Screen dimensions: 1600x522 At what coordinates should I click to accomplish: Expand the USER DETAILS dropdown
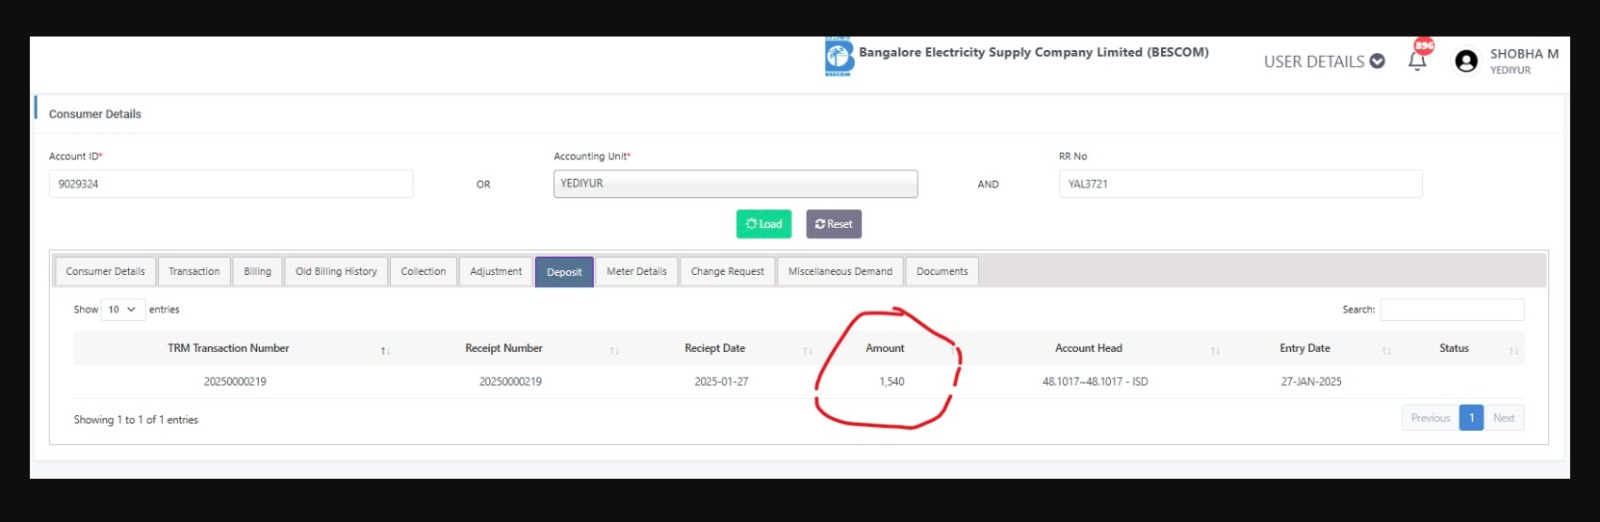click(x=1324, y=62)
